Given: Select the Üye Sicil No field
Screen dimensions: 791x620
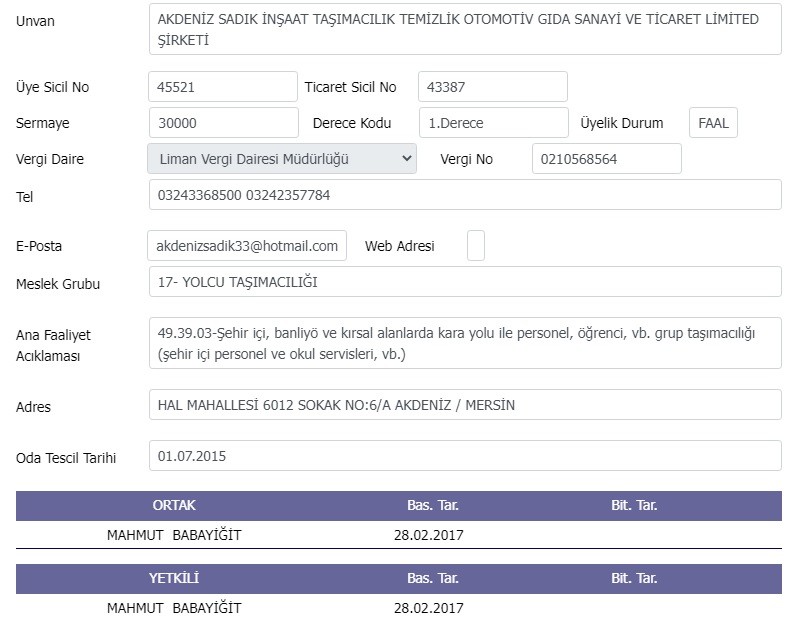Looking at the screenshot, I should tap(222, 87).
